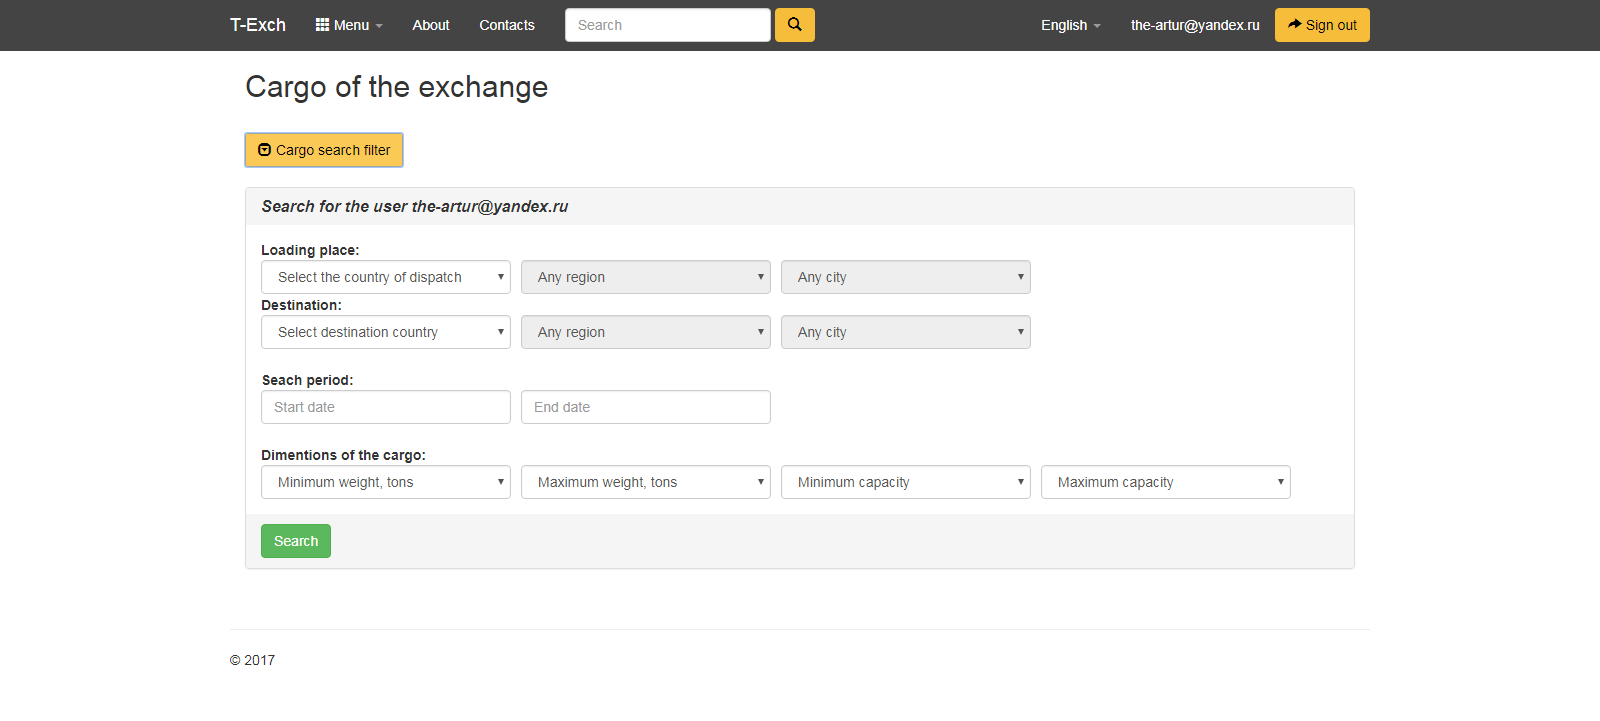Image resolution: width=1600 pixels, height=721 pixels.
Task: Click the Search for the user heading text
Action: coord(415,206)
